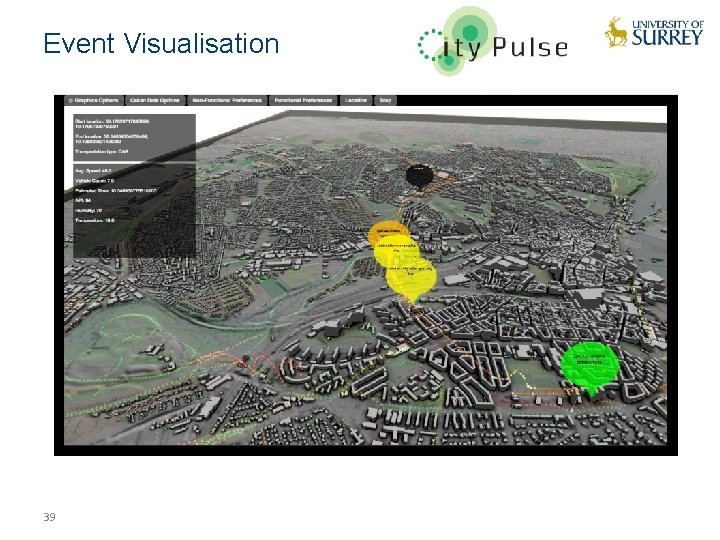Screen dimensions: 720x540
Task: Click the Transportation type CAR text
Action: click(101, 152)
